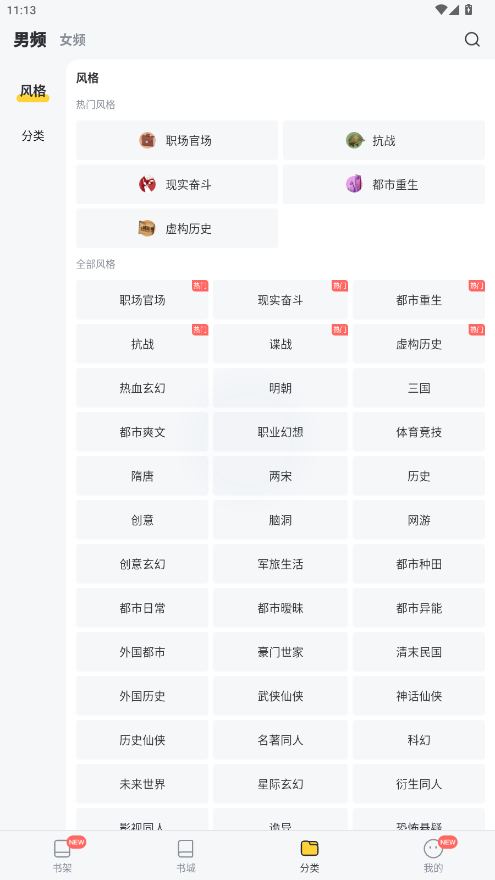Switch to the 女频 tab

(73, 40)
